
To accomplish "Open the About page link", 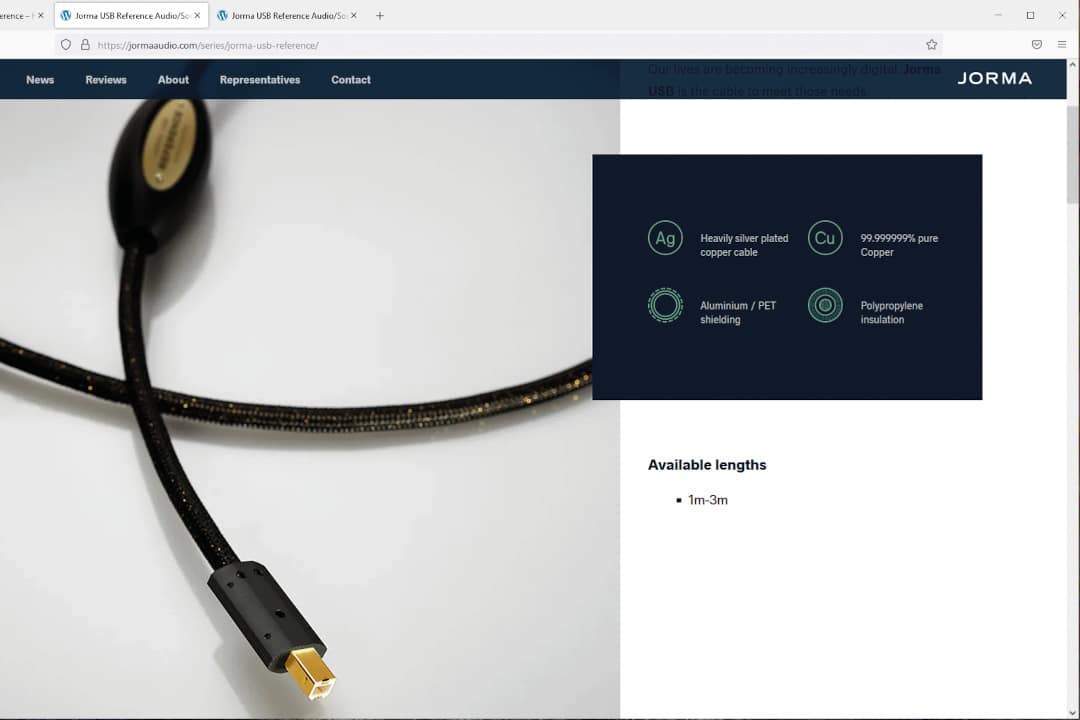I will click(x=173, y=80).
